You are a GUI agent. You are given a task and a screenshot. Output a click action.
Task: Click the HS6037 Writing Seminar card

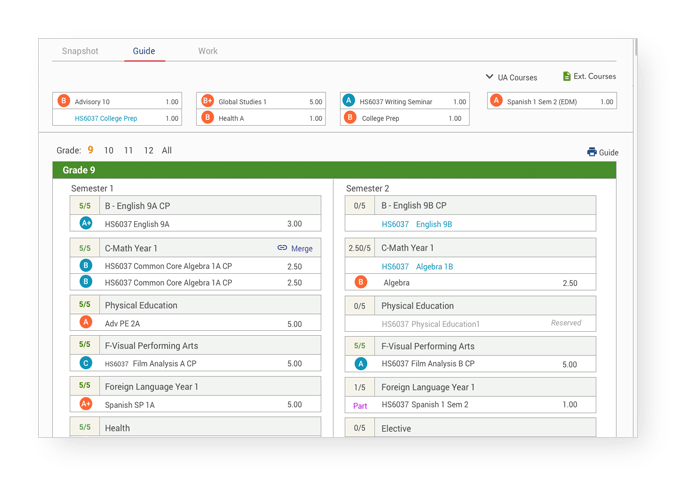[x=404, y=101]
